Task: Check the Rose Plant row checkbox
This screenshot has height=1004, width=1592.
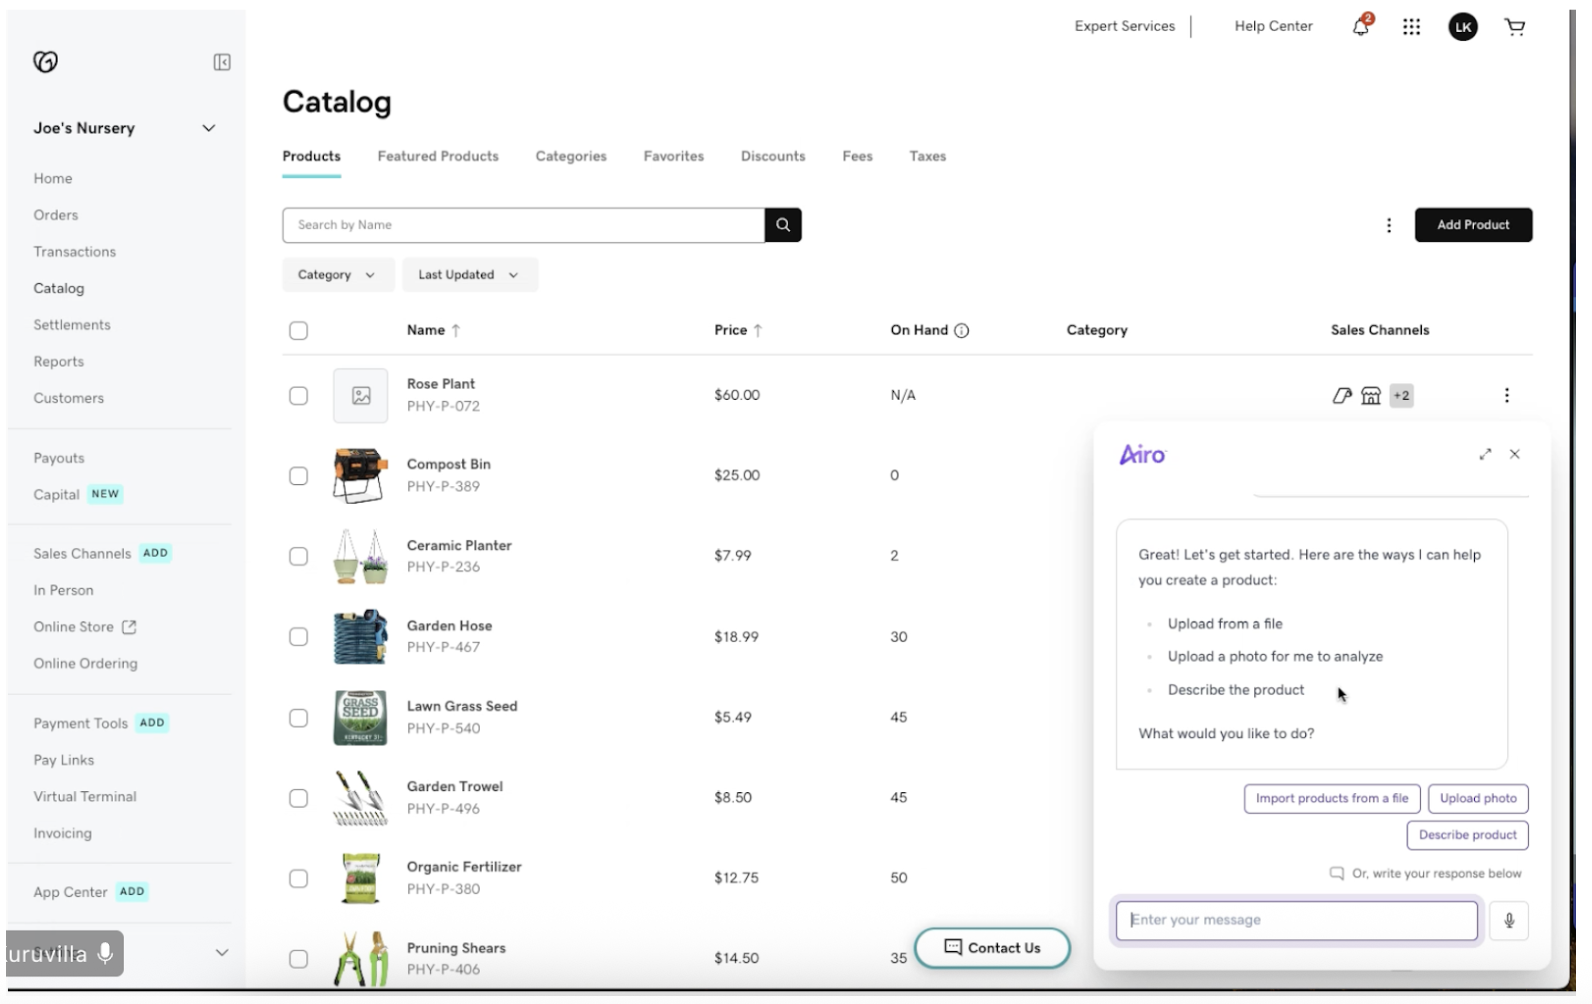Action: click(298, 396)
